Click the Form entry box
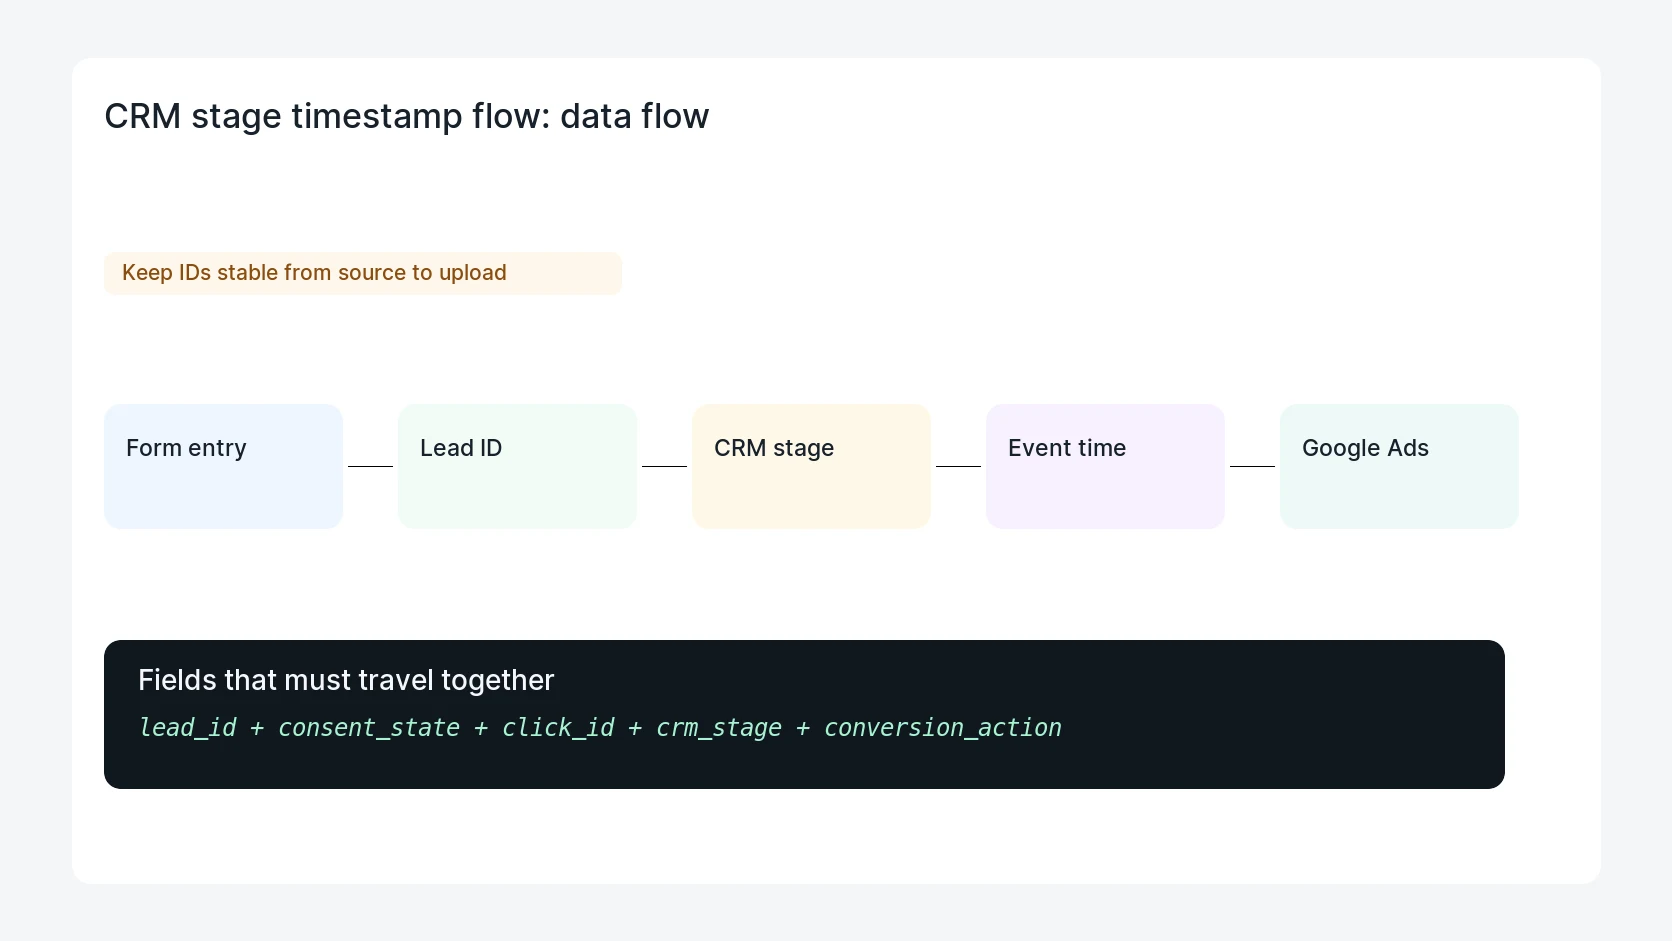The image size is (1672, 941). (x=223, y=466)
